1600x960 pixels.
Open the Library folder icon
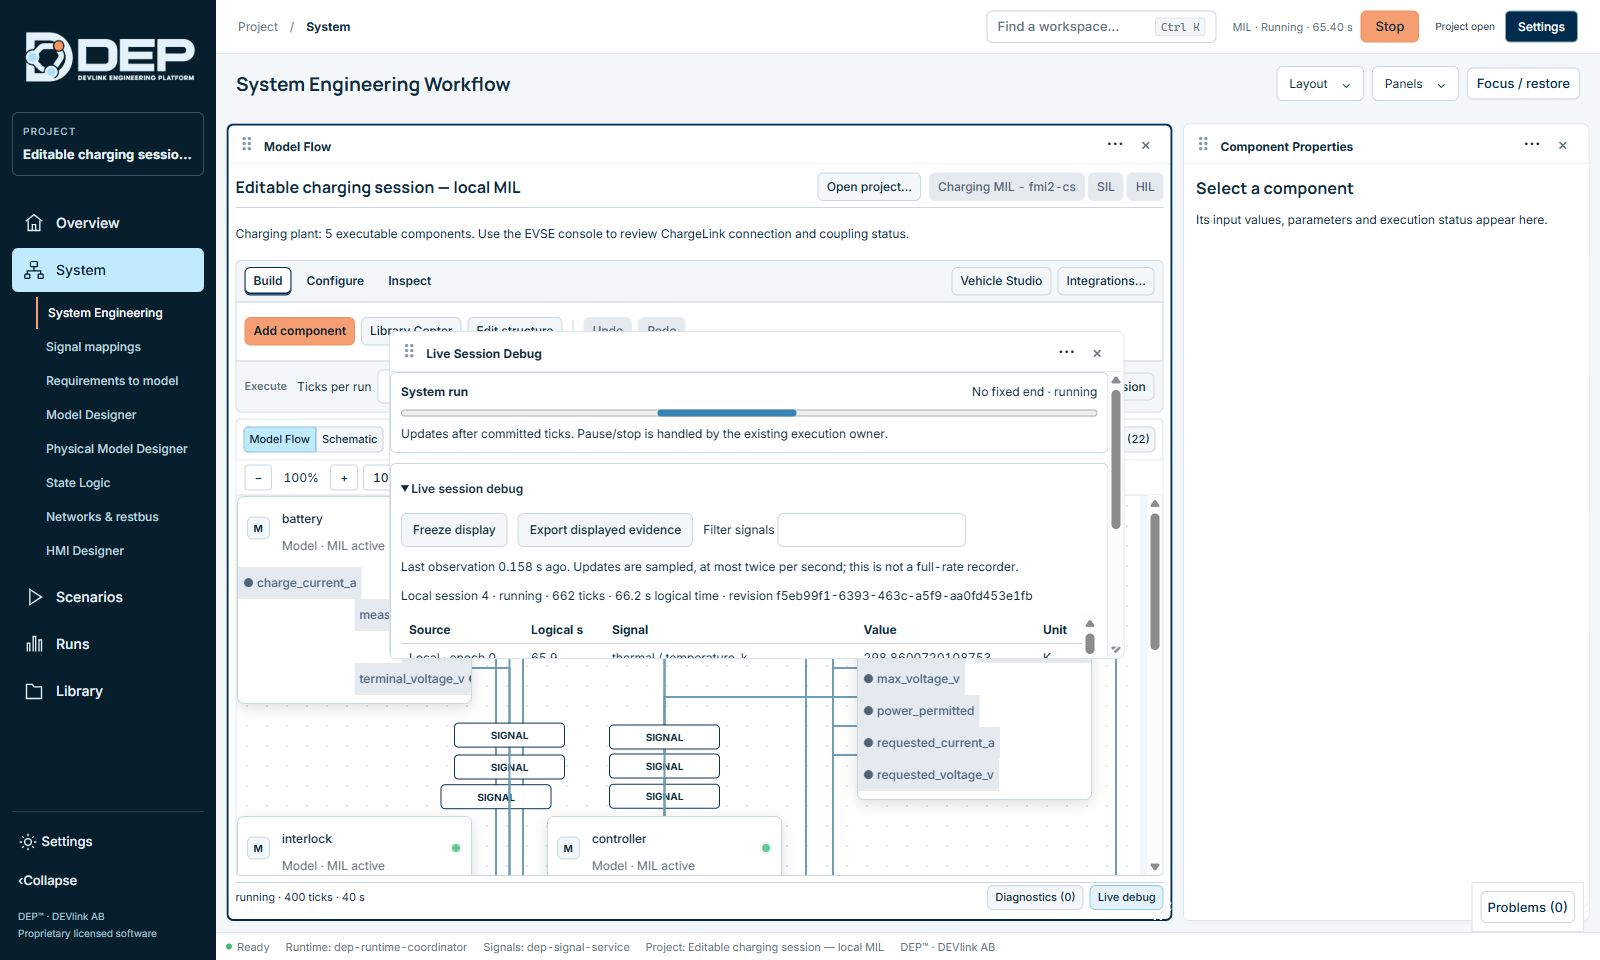pyautogui.click(x=34, y=691)
